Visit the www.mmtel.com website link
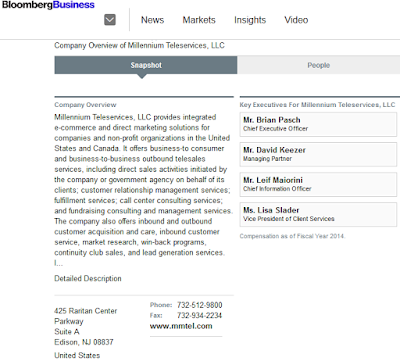This screenshot has width=400, height=361. [181, 326]
